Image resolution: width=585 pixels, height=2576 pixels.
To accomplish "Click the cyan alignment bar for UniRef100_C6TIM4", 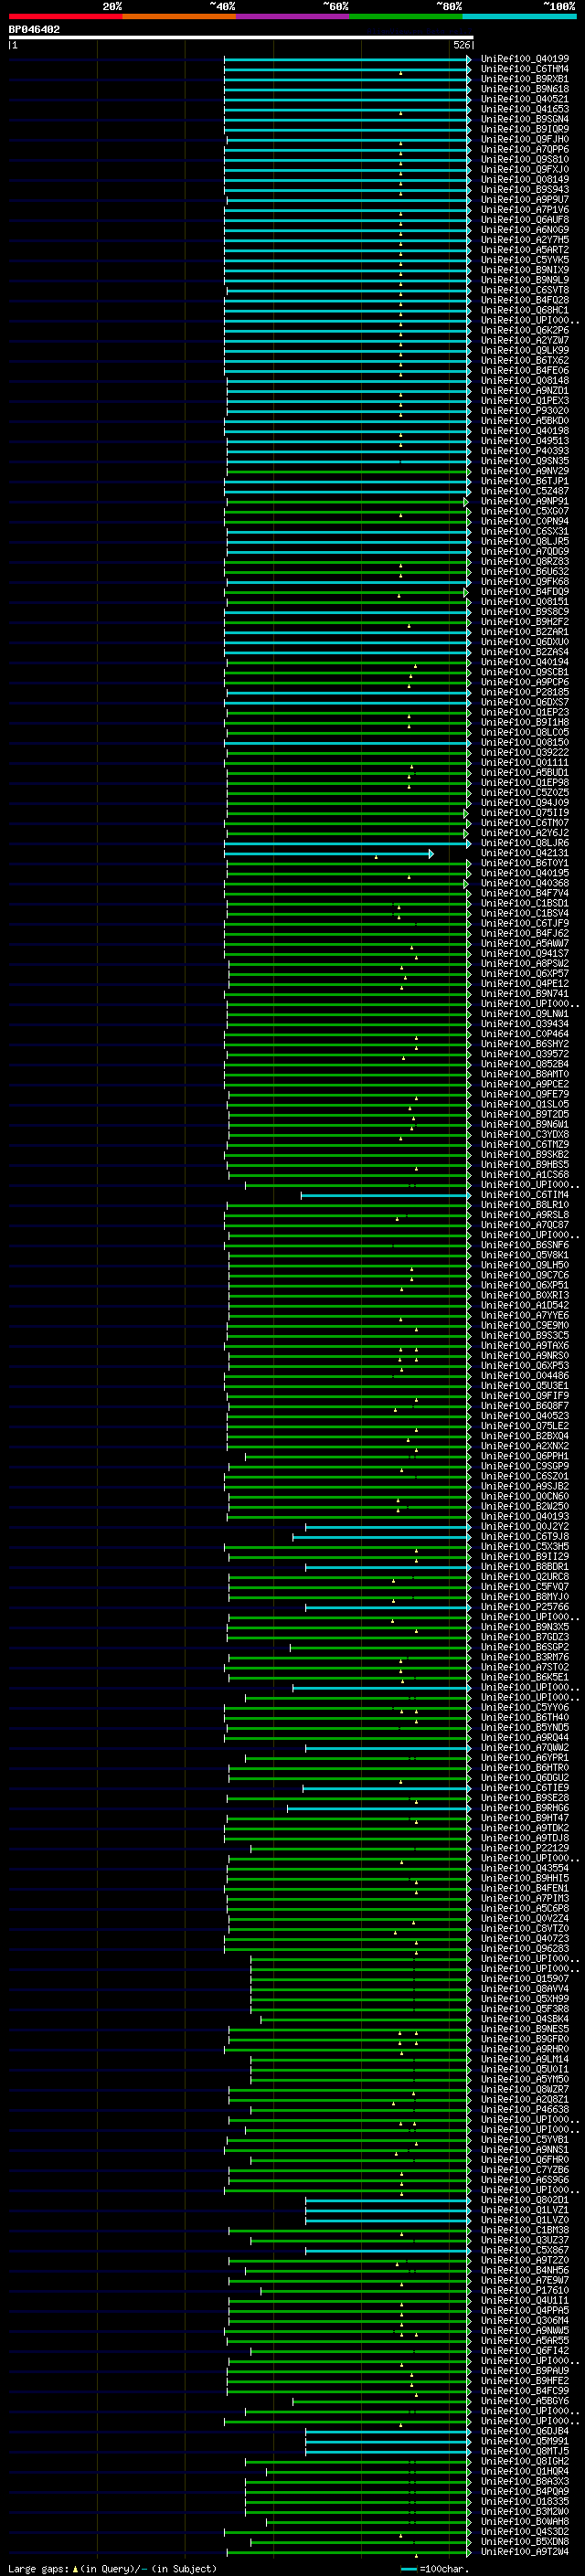I will pos(386,1195).
